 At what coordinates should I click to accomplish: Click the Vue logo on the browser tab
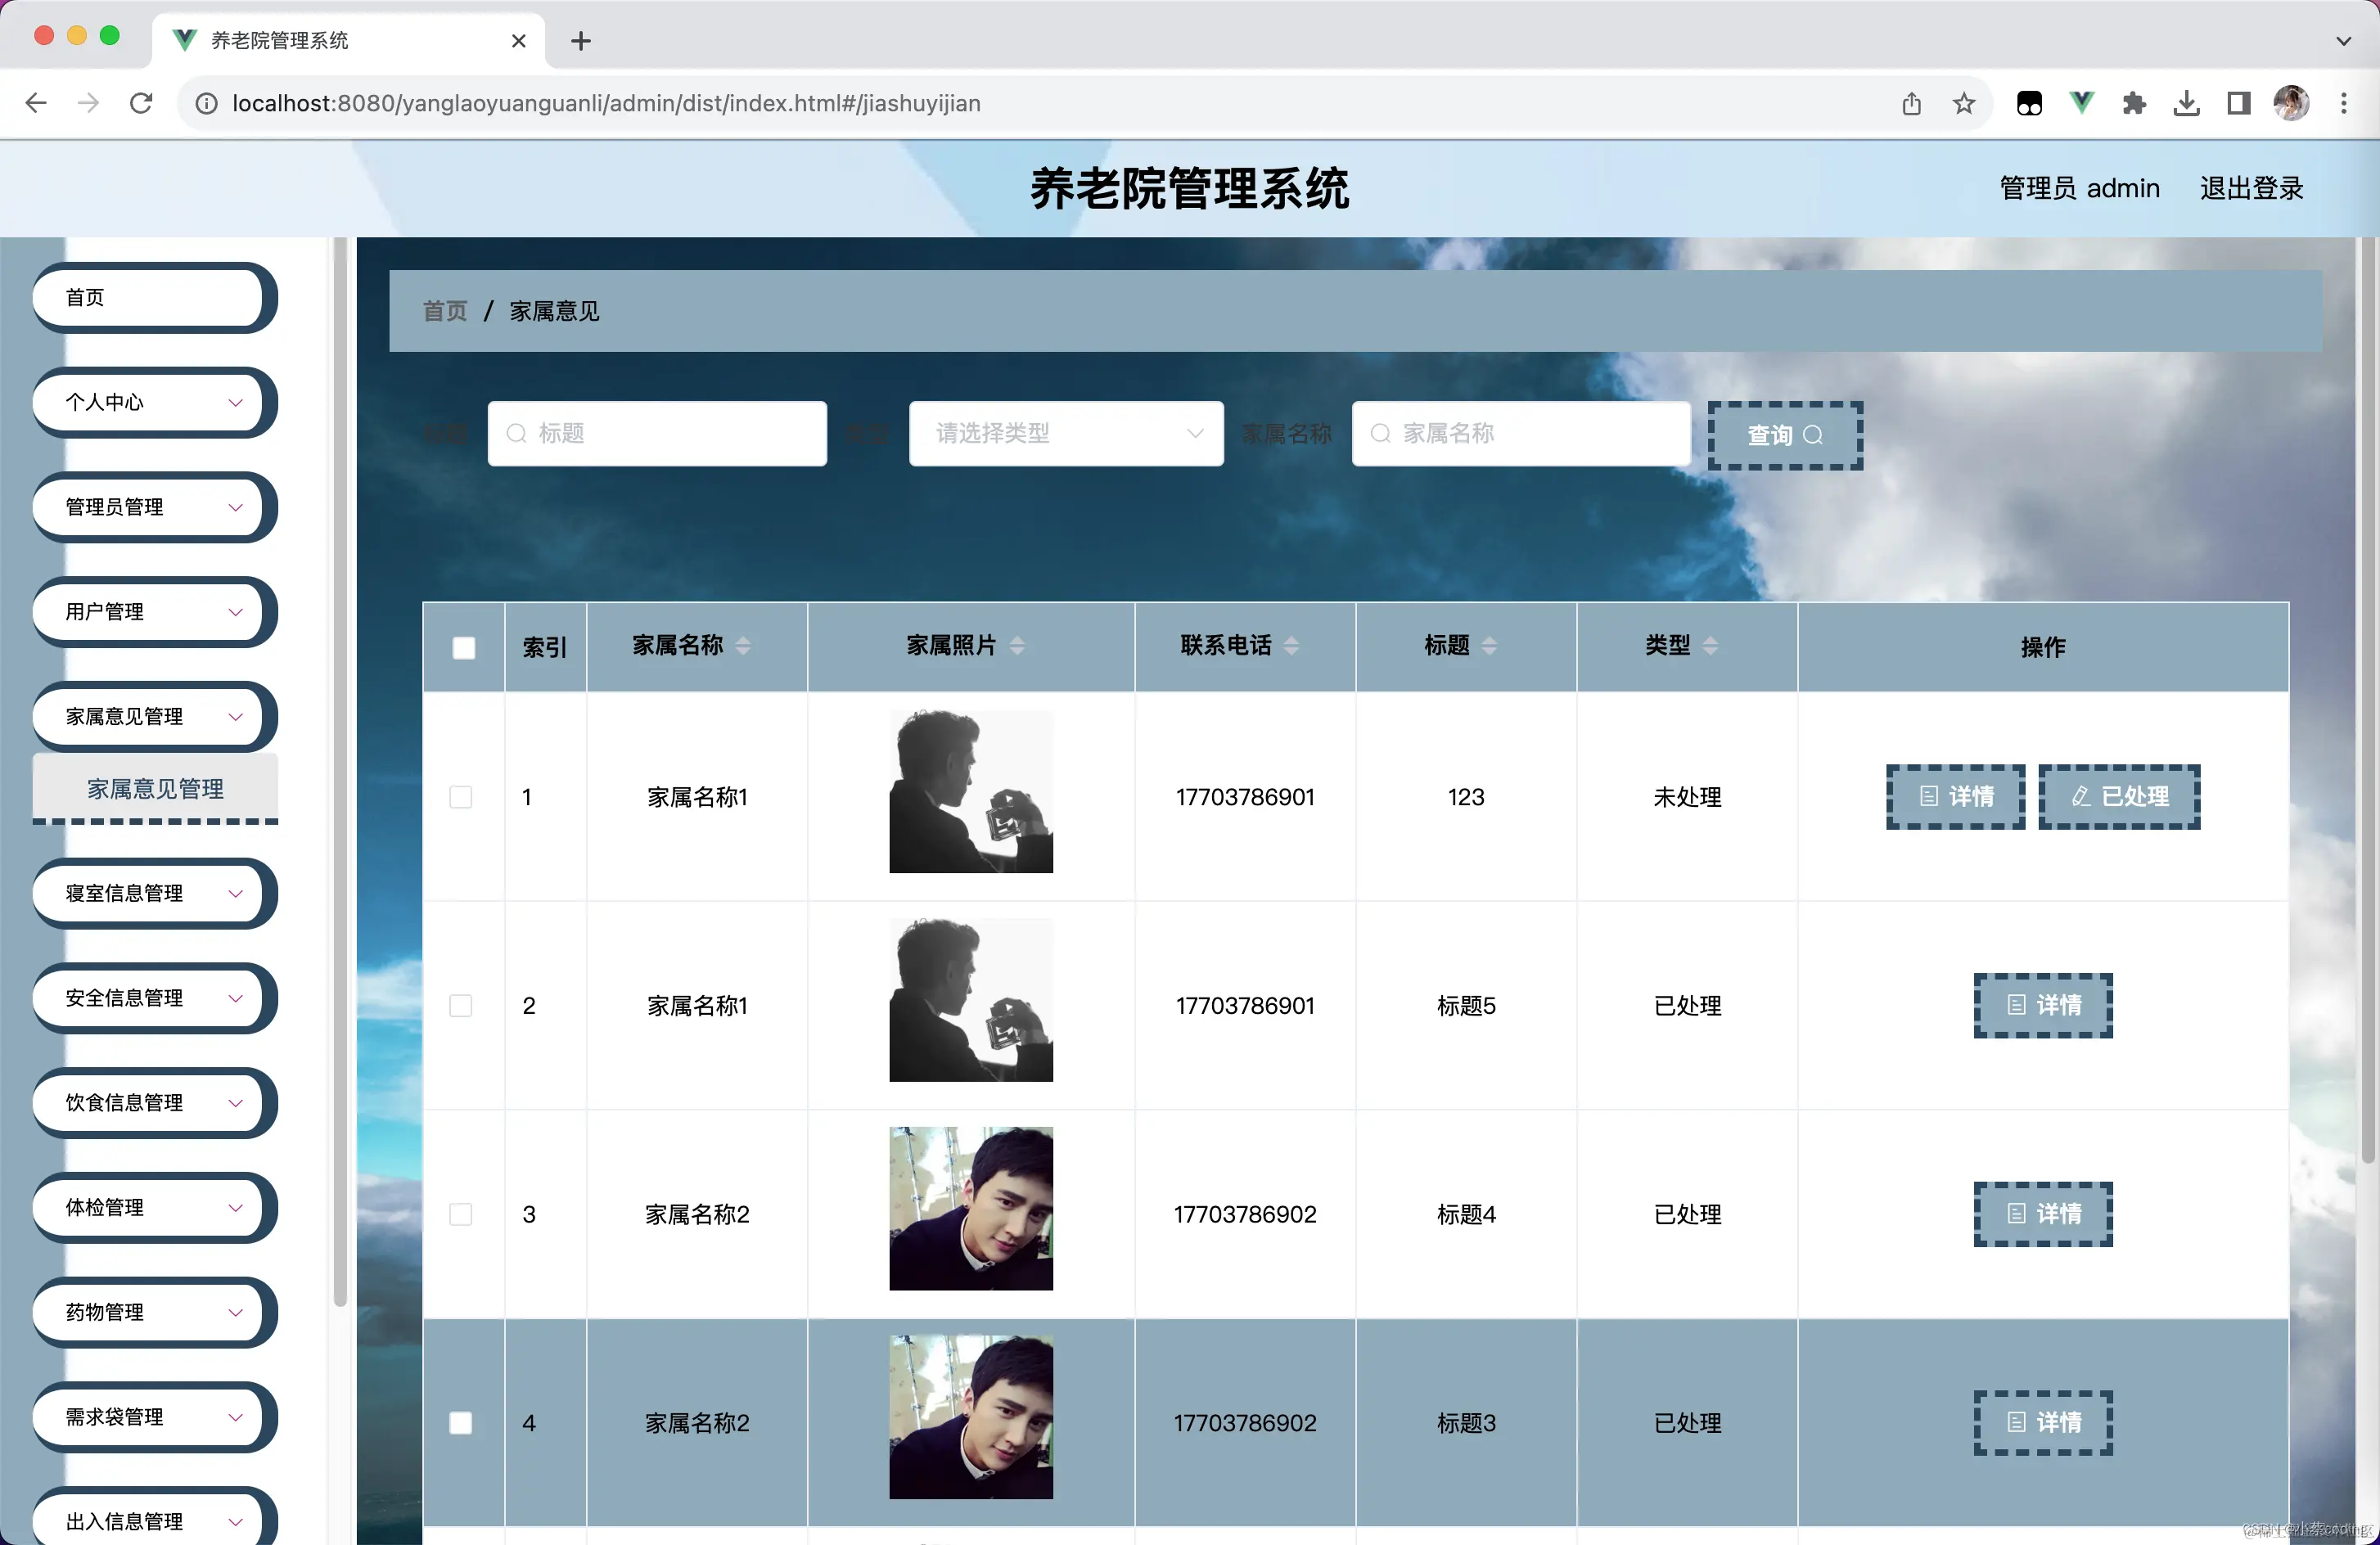coord(183,40)
